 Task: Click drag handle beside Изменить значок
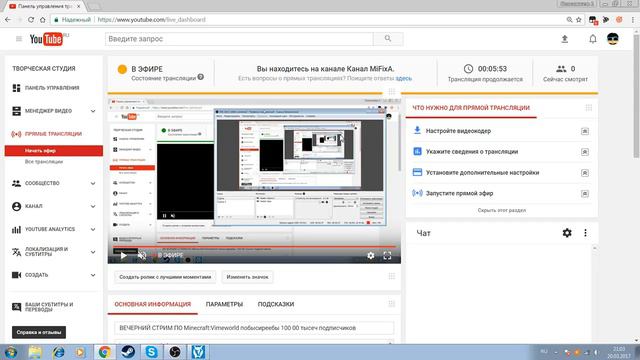pyautogui.click(x=391, y=276)
